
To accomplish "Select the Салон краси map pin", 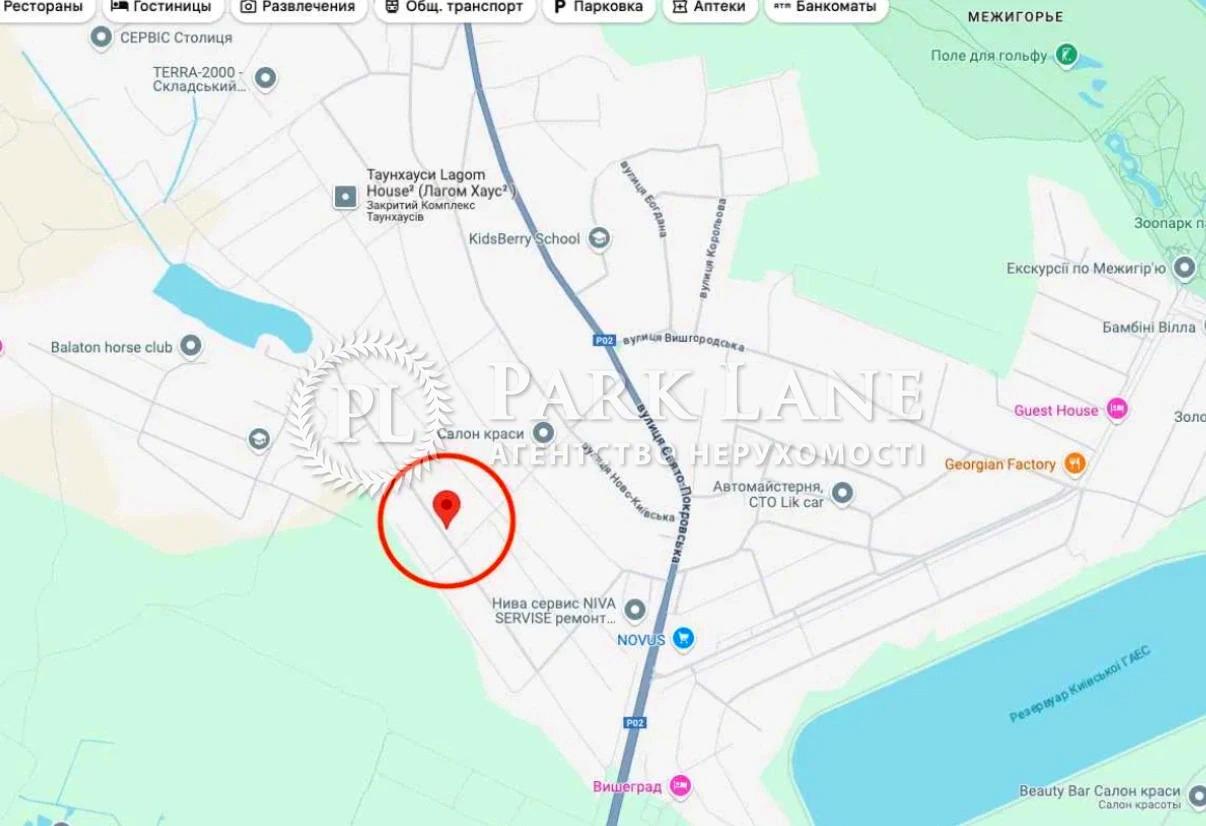I will click(543, 433).
